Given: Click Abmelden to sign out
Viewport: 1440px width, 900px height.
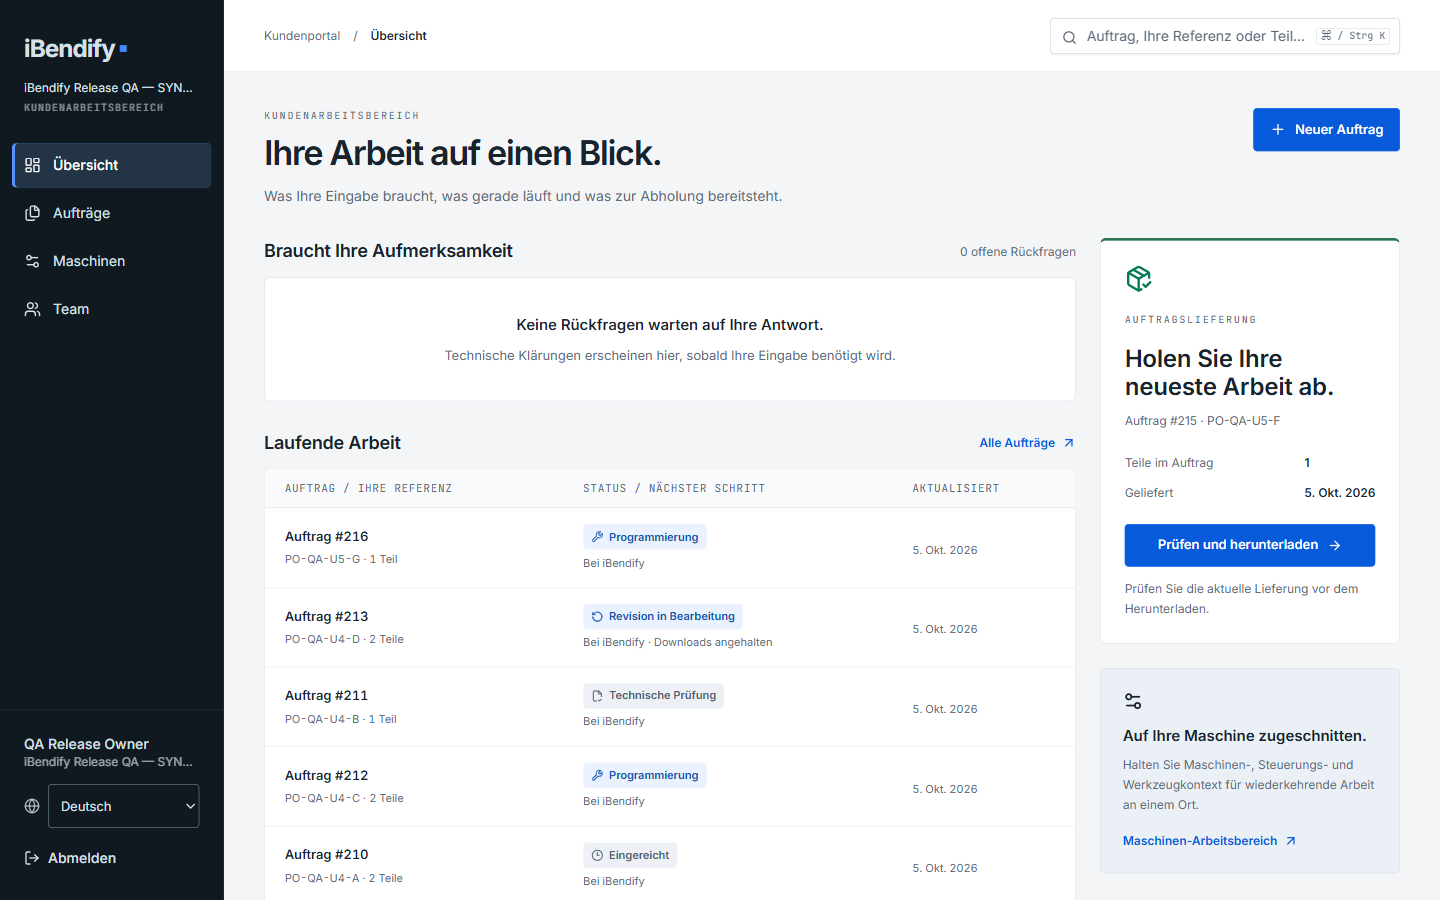Looking at the screenshot, I should 70,858.
